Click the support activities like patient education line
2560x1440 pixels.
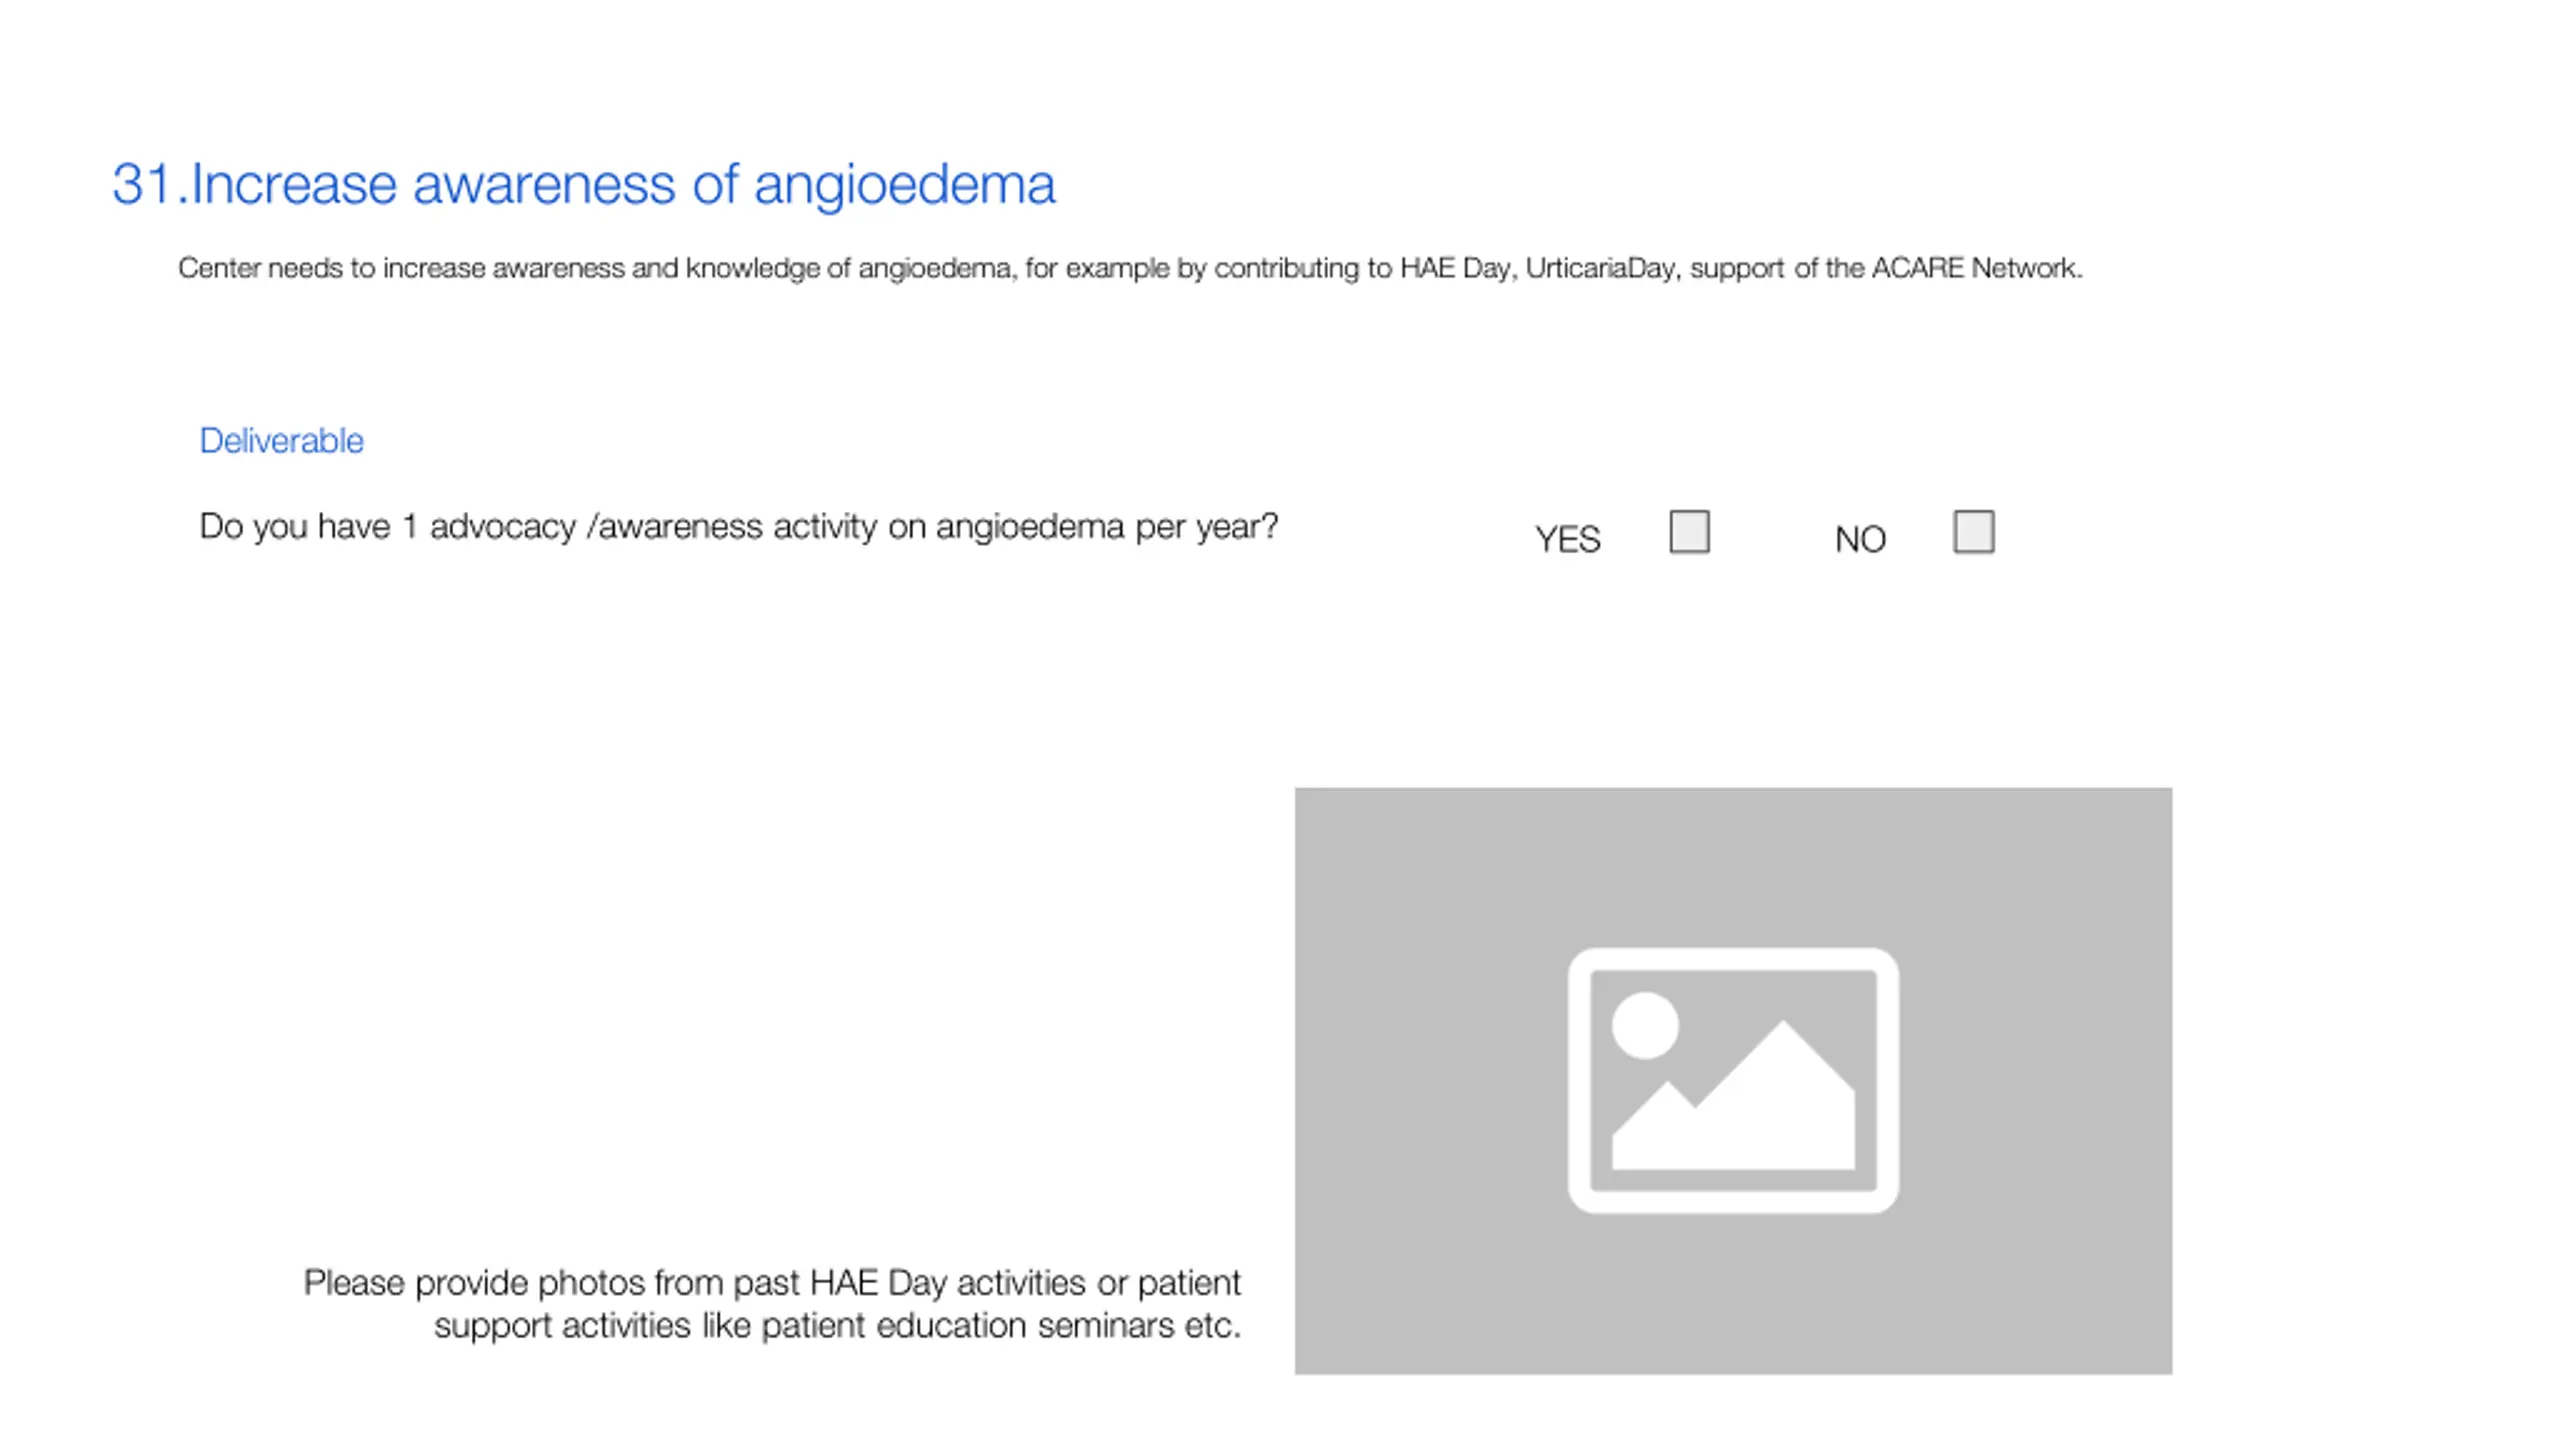coord(837,1326)
